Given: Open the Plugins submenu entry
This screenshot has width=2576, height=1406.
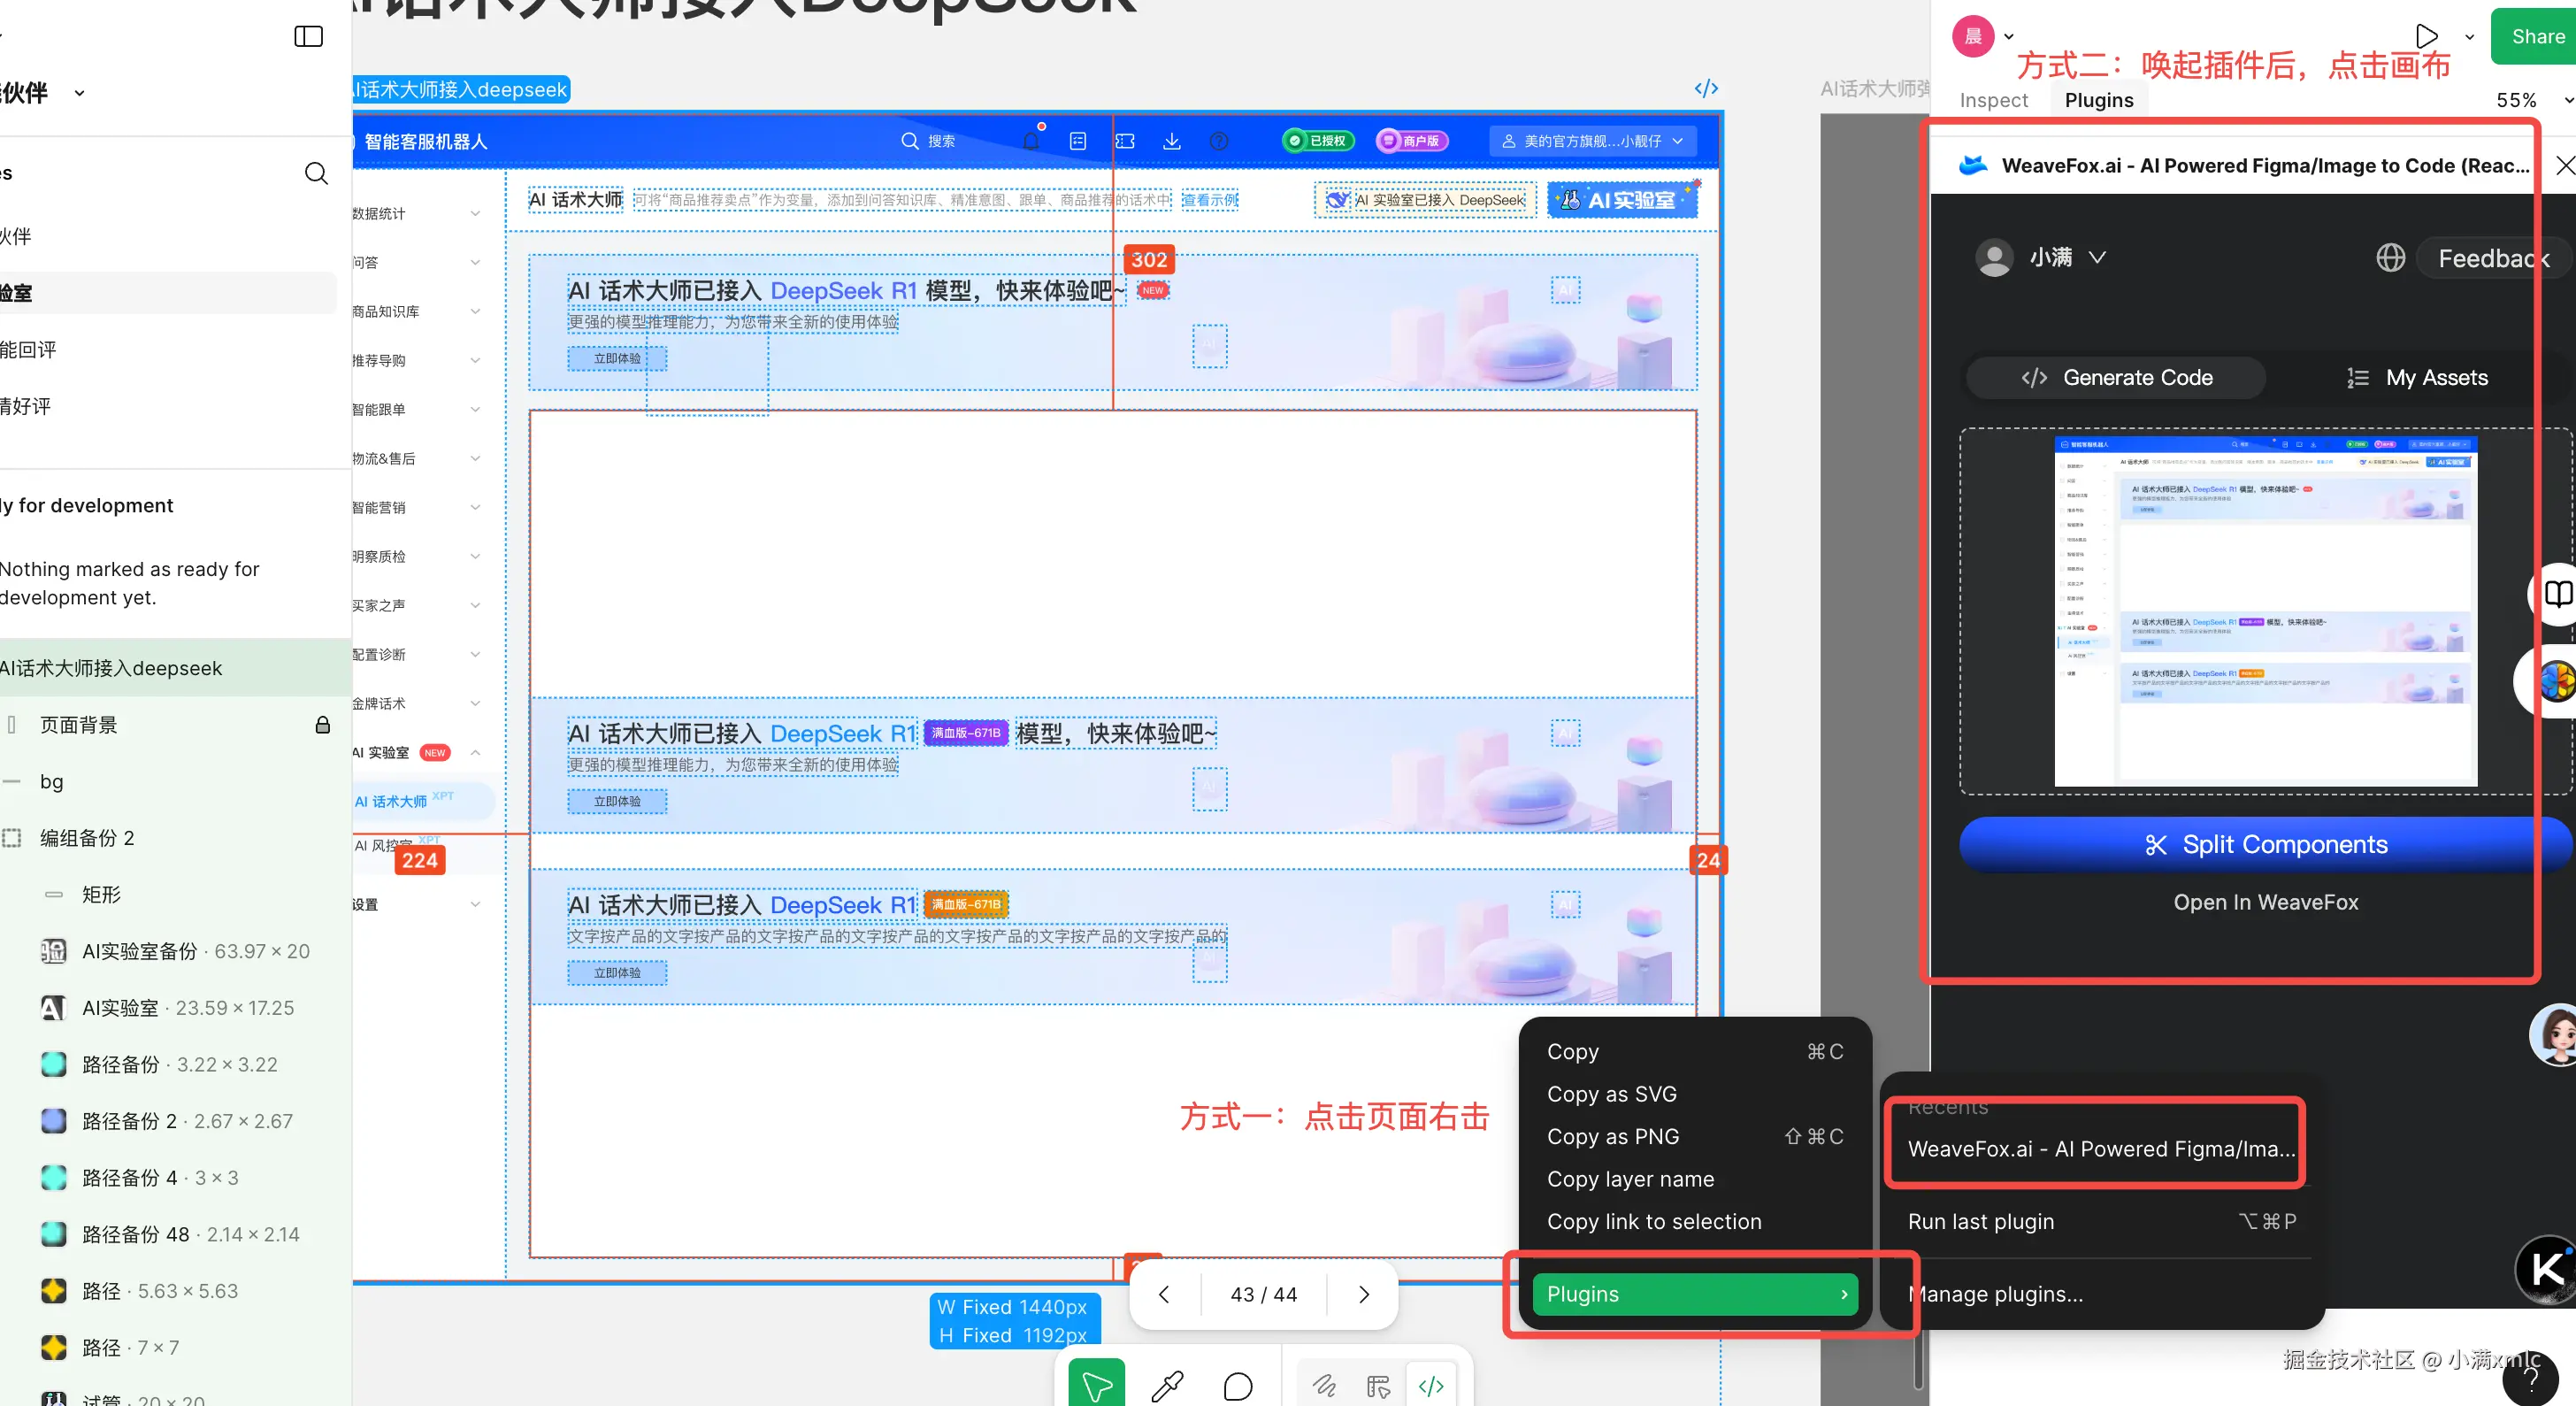Looking at the screenshot, I should (x=1695, y=1294).
